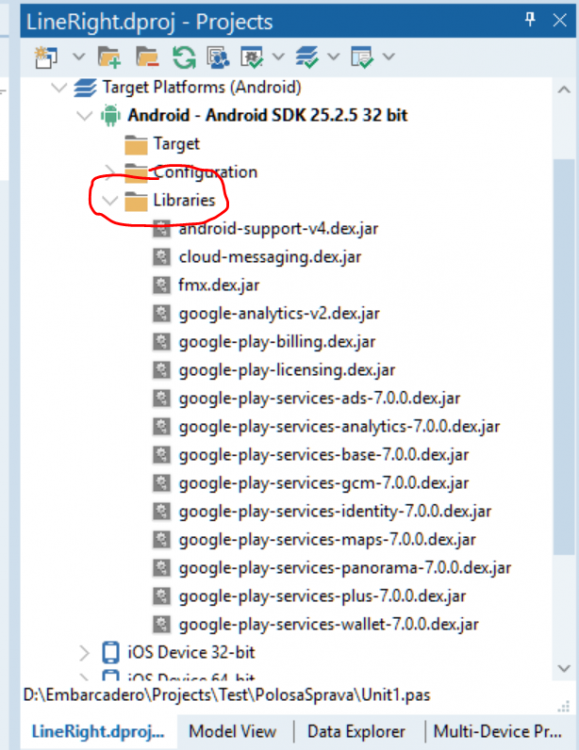Select the Target folder item
The height and width of the screenshot is (750, 579).
pos(176,143)
